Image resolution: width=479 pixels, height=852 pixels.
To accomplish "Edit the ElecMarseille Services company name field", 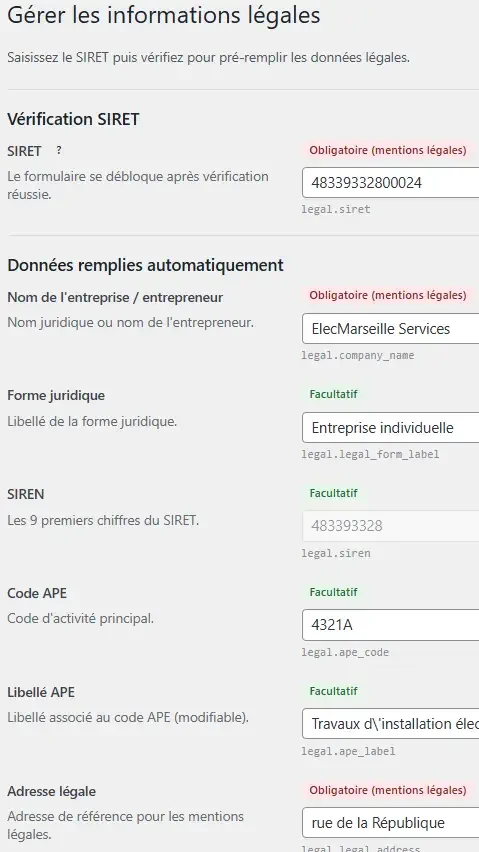I will 390,329.
